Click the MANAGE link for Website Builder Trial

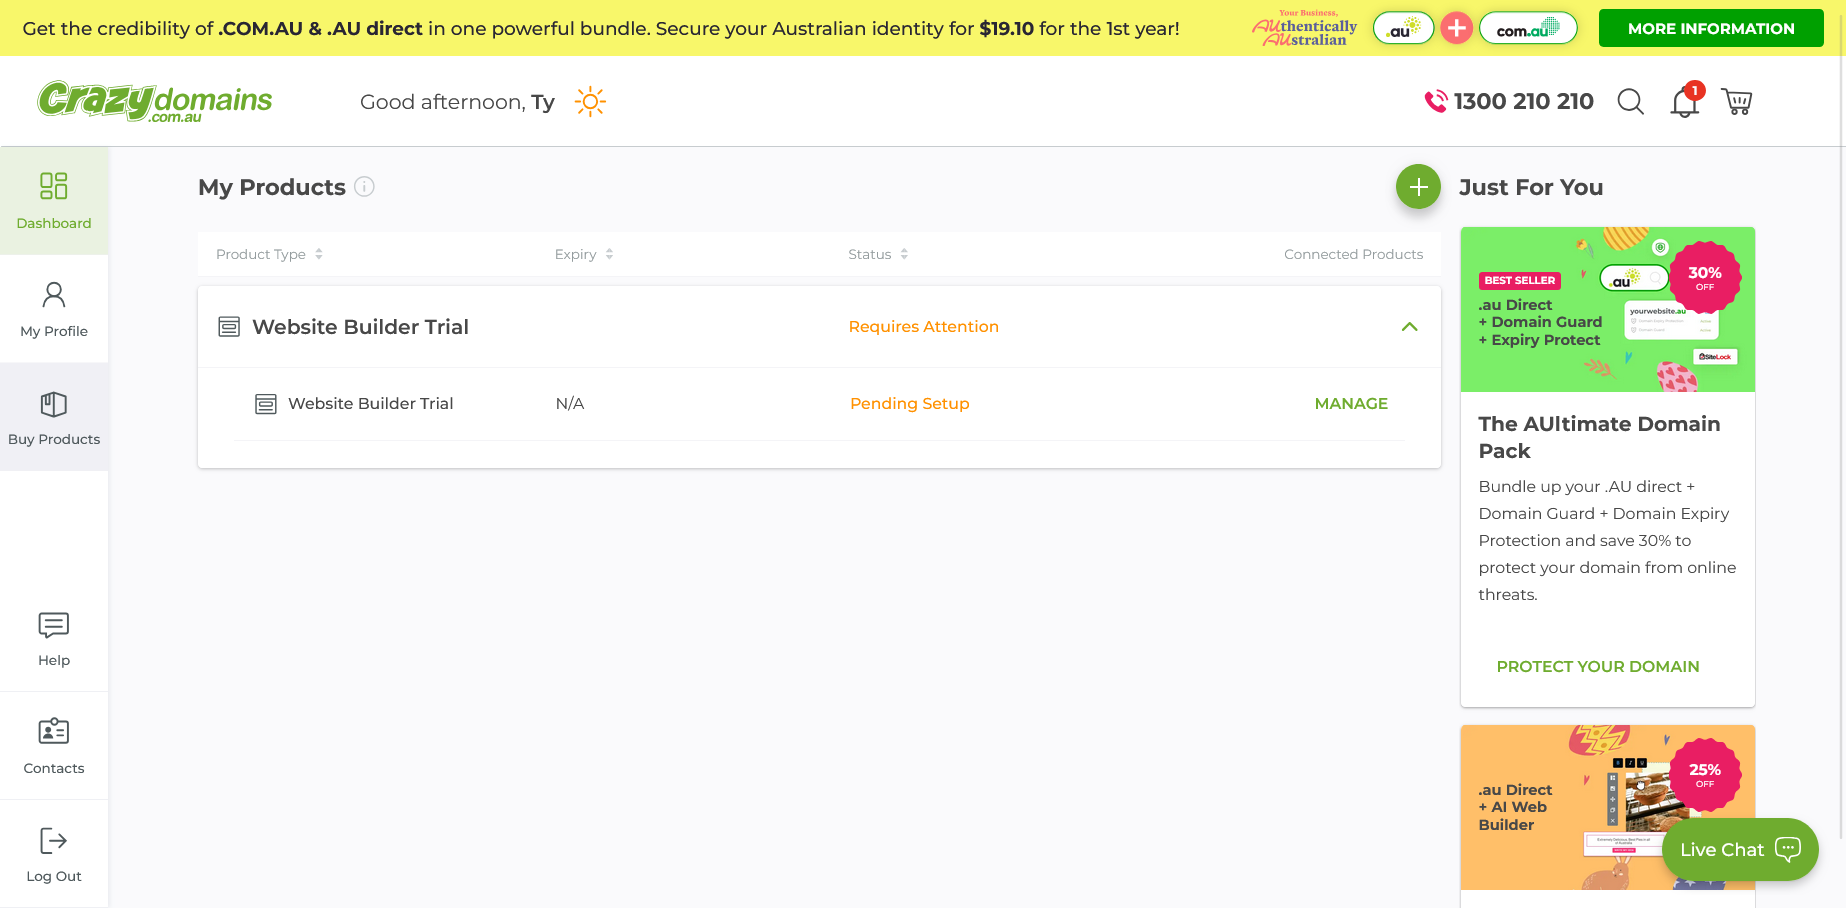click(x=1351, y=404)
